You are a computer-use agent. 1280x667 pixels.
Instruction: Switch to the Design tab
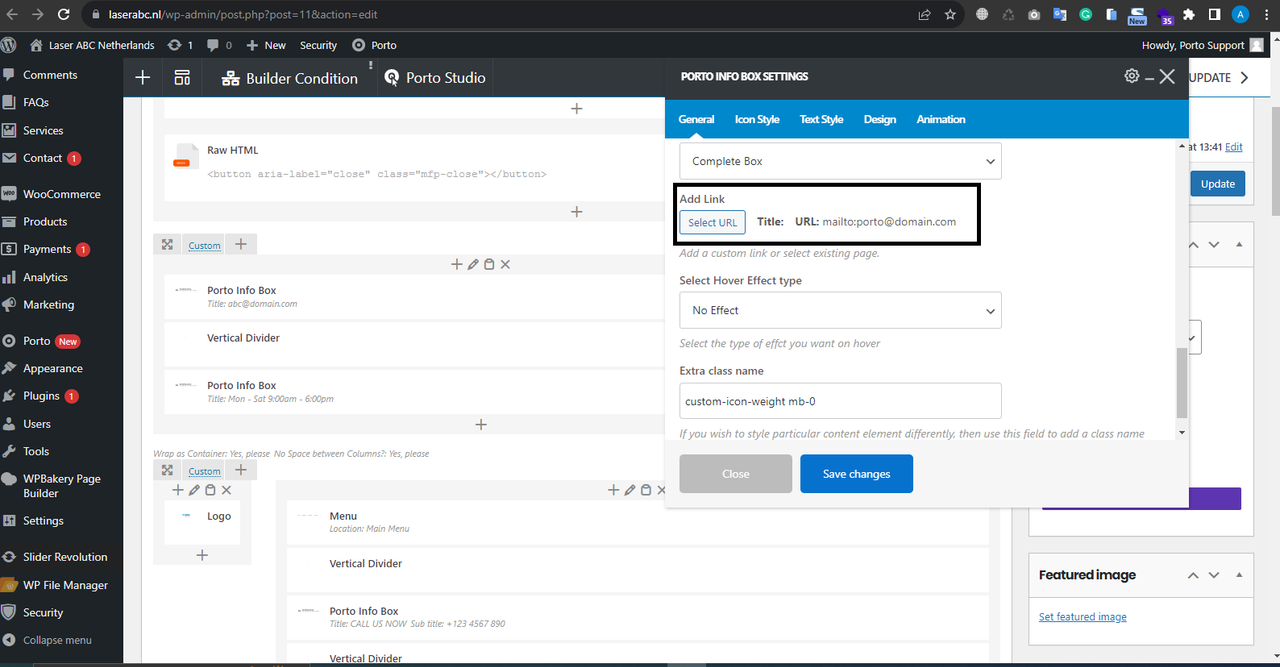pyautogui.click(x=880, y=119)
